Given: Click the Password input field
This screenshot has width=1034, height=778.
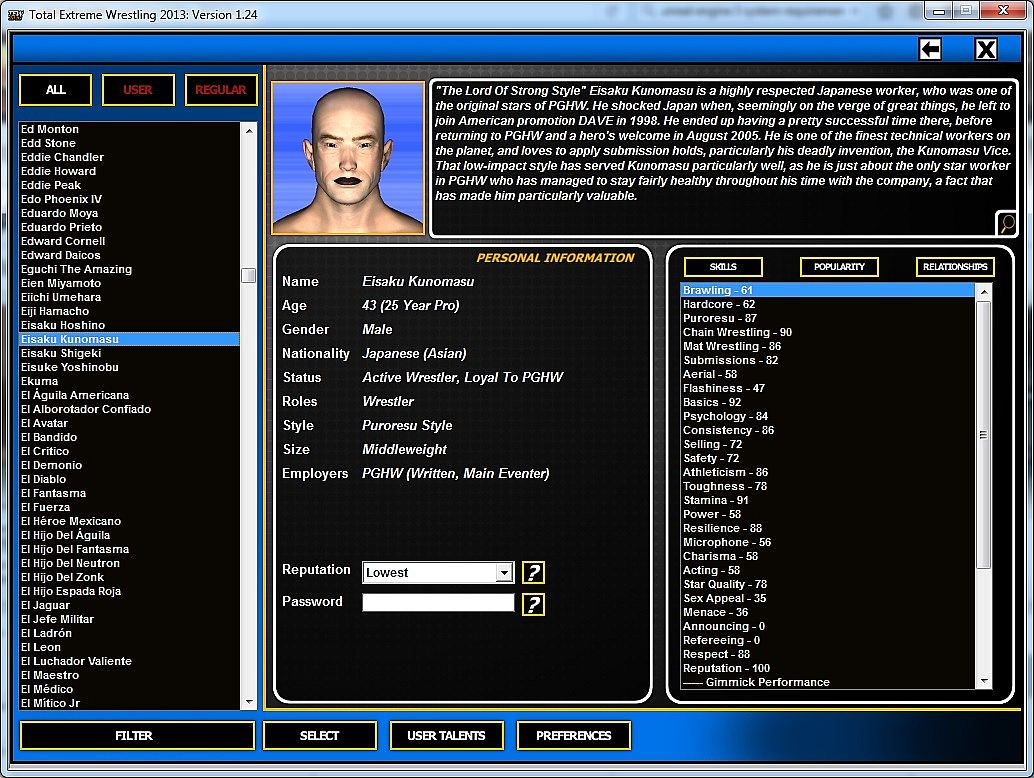Looking at the screenshot, I should (438, 602).
